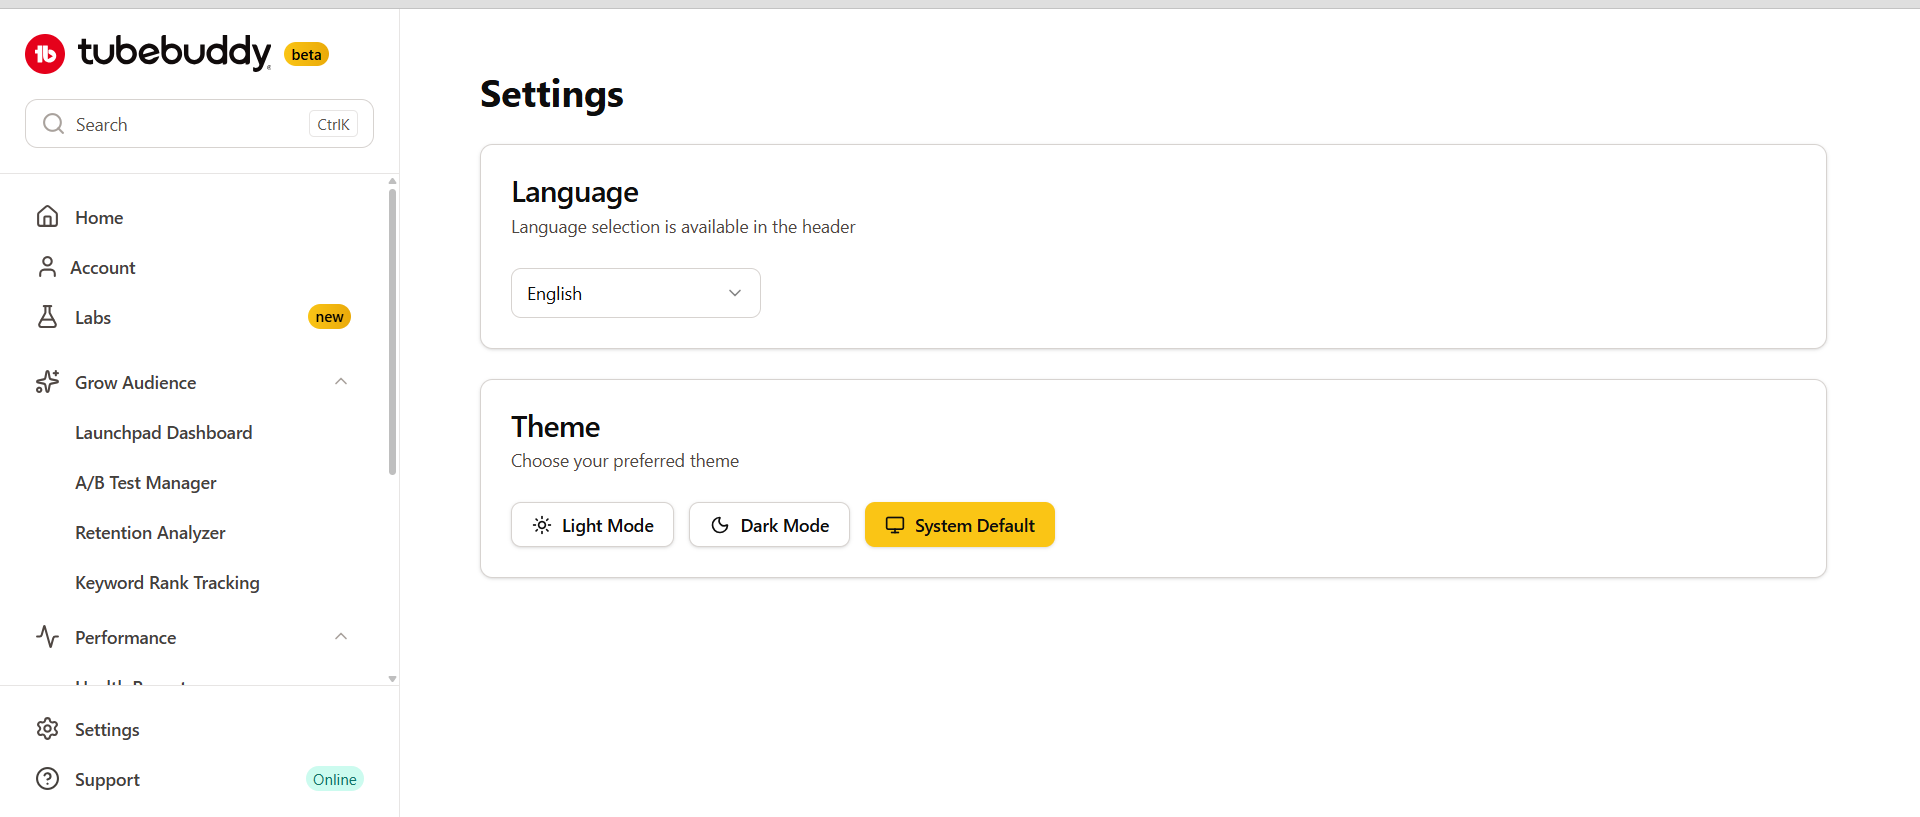Image resolution: width=1920 pixels, height=817 pixels.
Task: Open Labs from the sidebar
Action: tap(93, 317)
